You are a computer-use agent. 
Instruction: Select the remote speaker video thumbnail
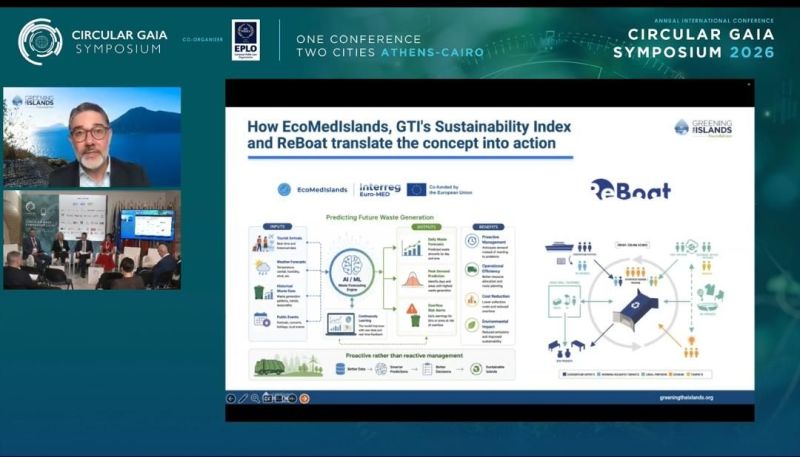pyautogui.click(x=92, y=137)
